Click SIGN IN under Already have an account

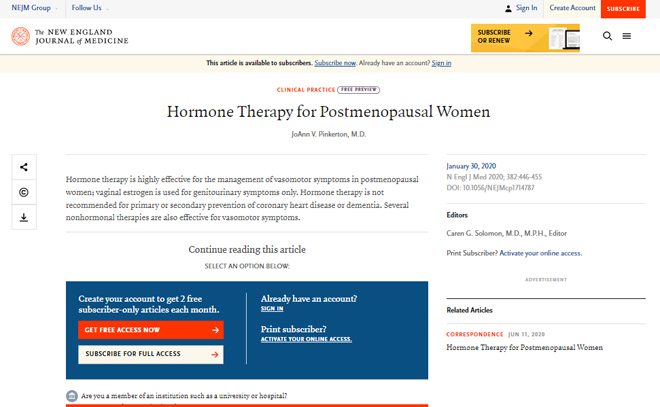click(x=272, y=309)
